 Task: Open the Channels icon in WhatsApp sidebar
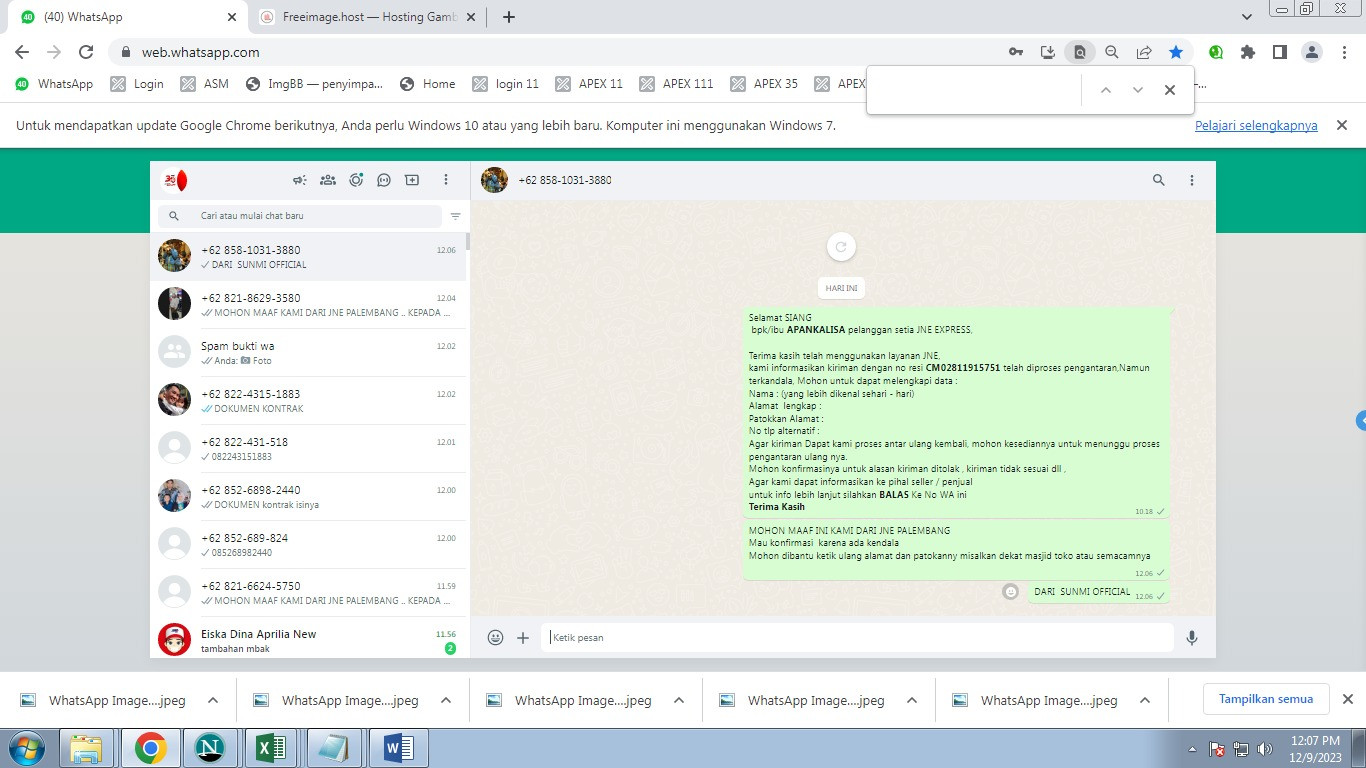coord(384,180)
